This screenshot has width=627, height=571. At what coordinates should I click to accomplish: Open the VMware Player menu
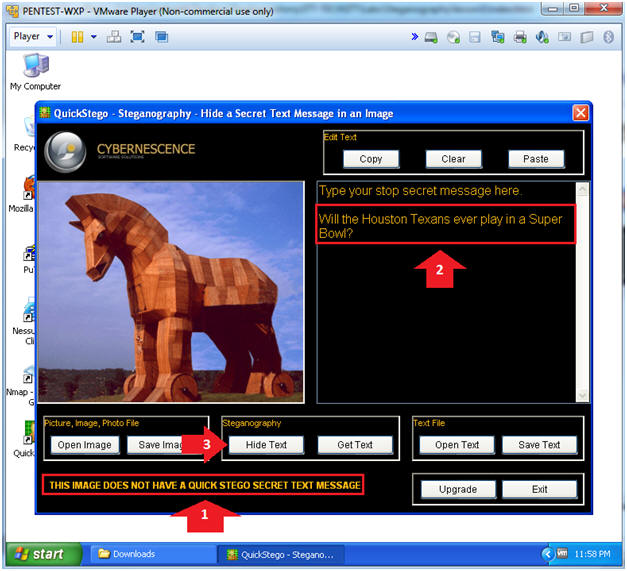33,36
